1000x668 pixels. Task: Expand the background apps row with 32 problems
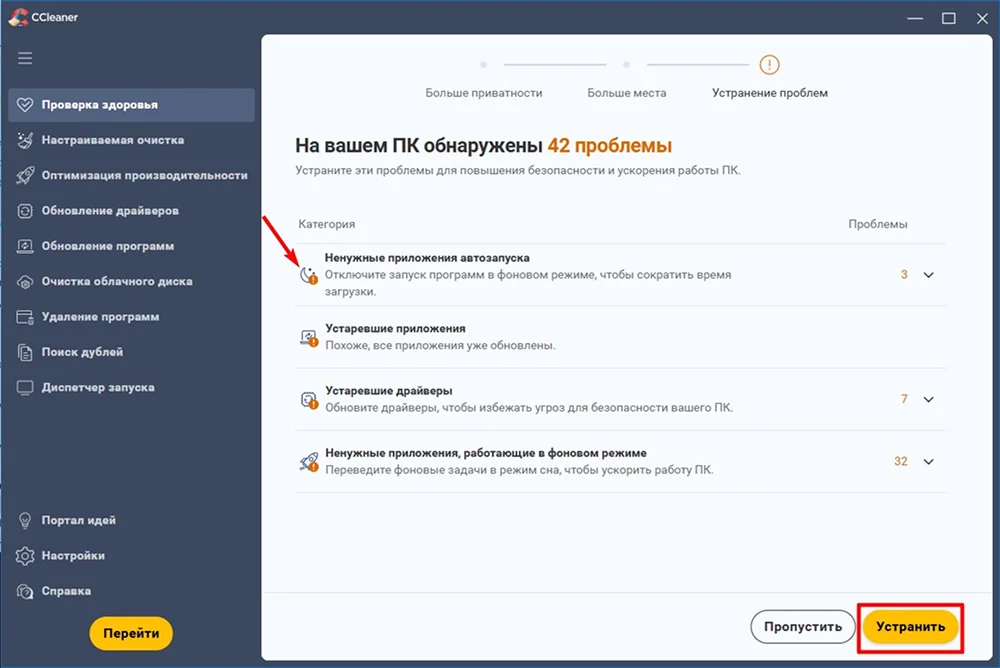coord(928,462)
